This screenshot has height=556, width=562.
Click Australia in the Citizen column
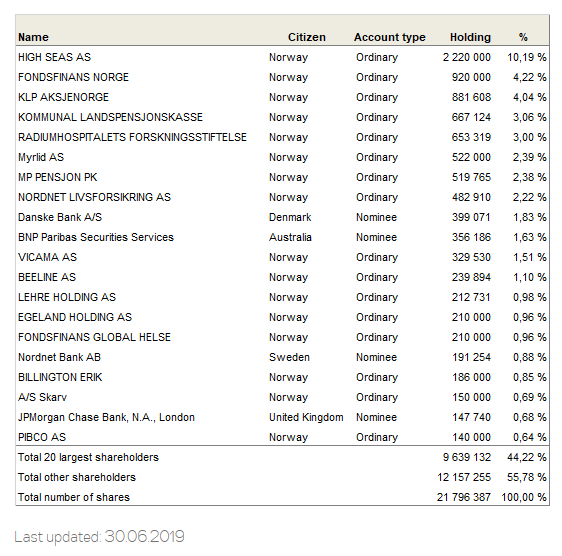point(290,237)
